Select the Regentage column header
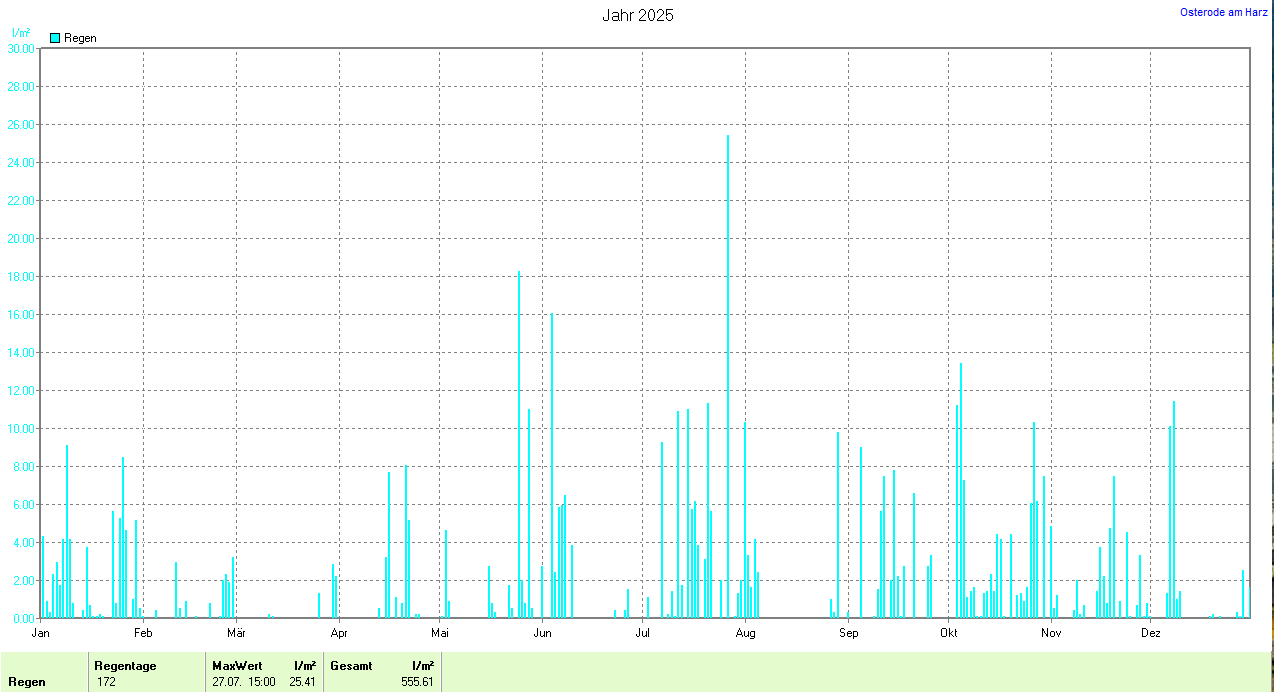 tap(125, 666)
